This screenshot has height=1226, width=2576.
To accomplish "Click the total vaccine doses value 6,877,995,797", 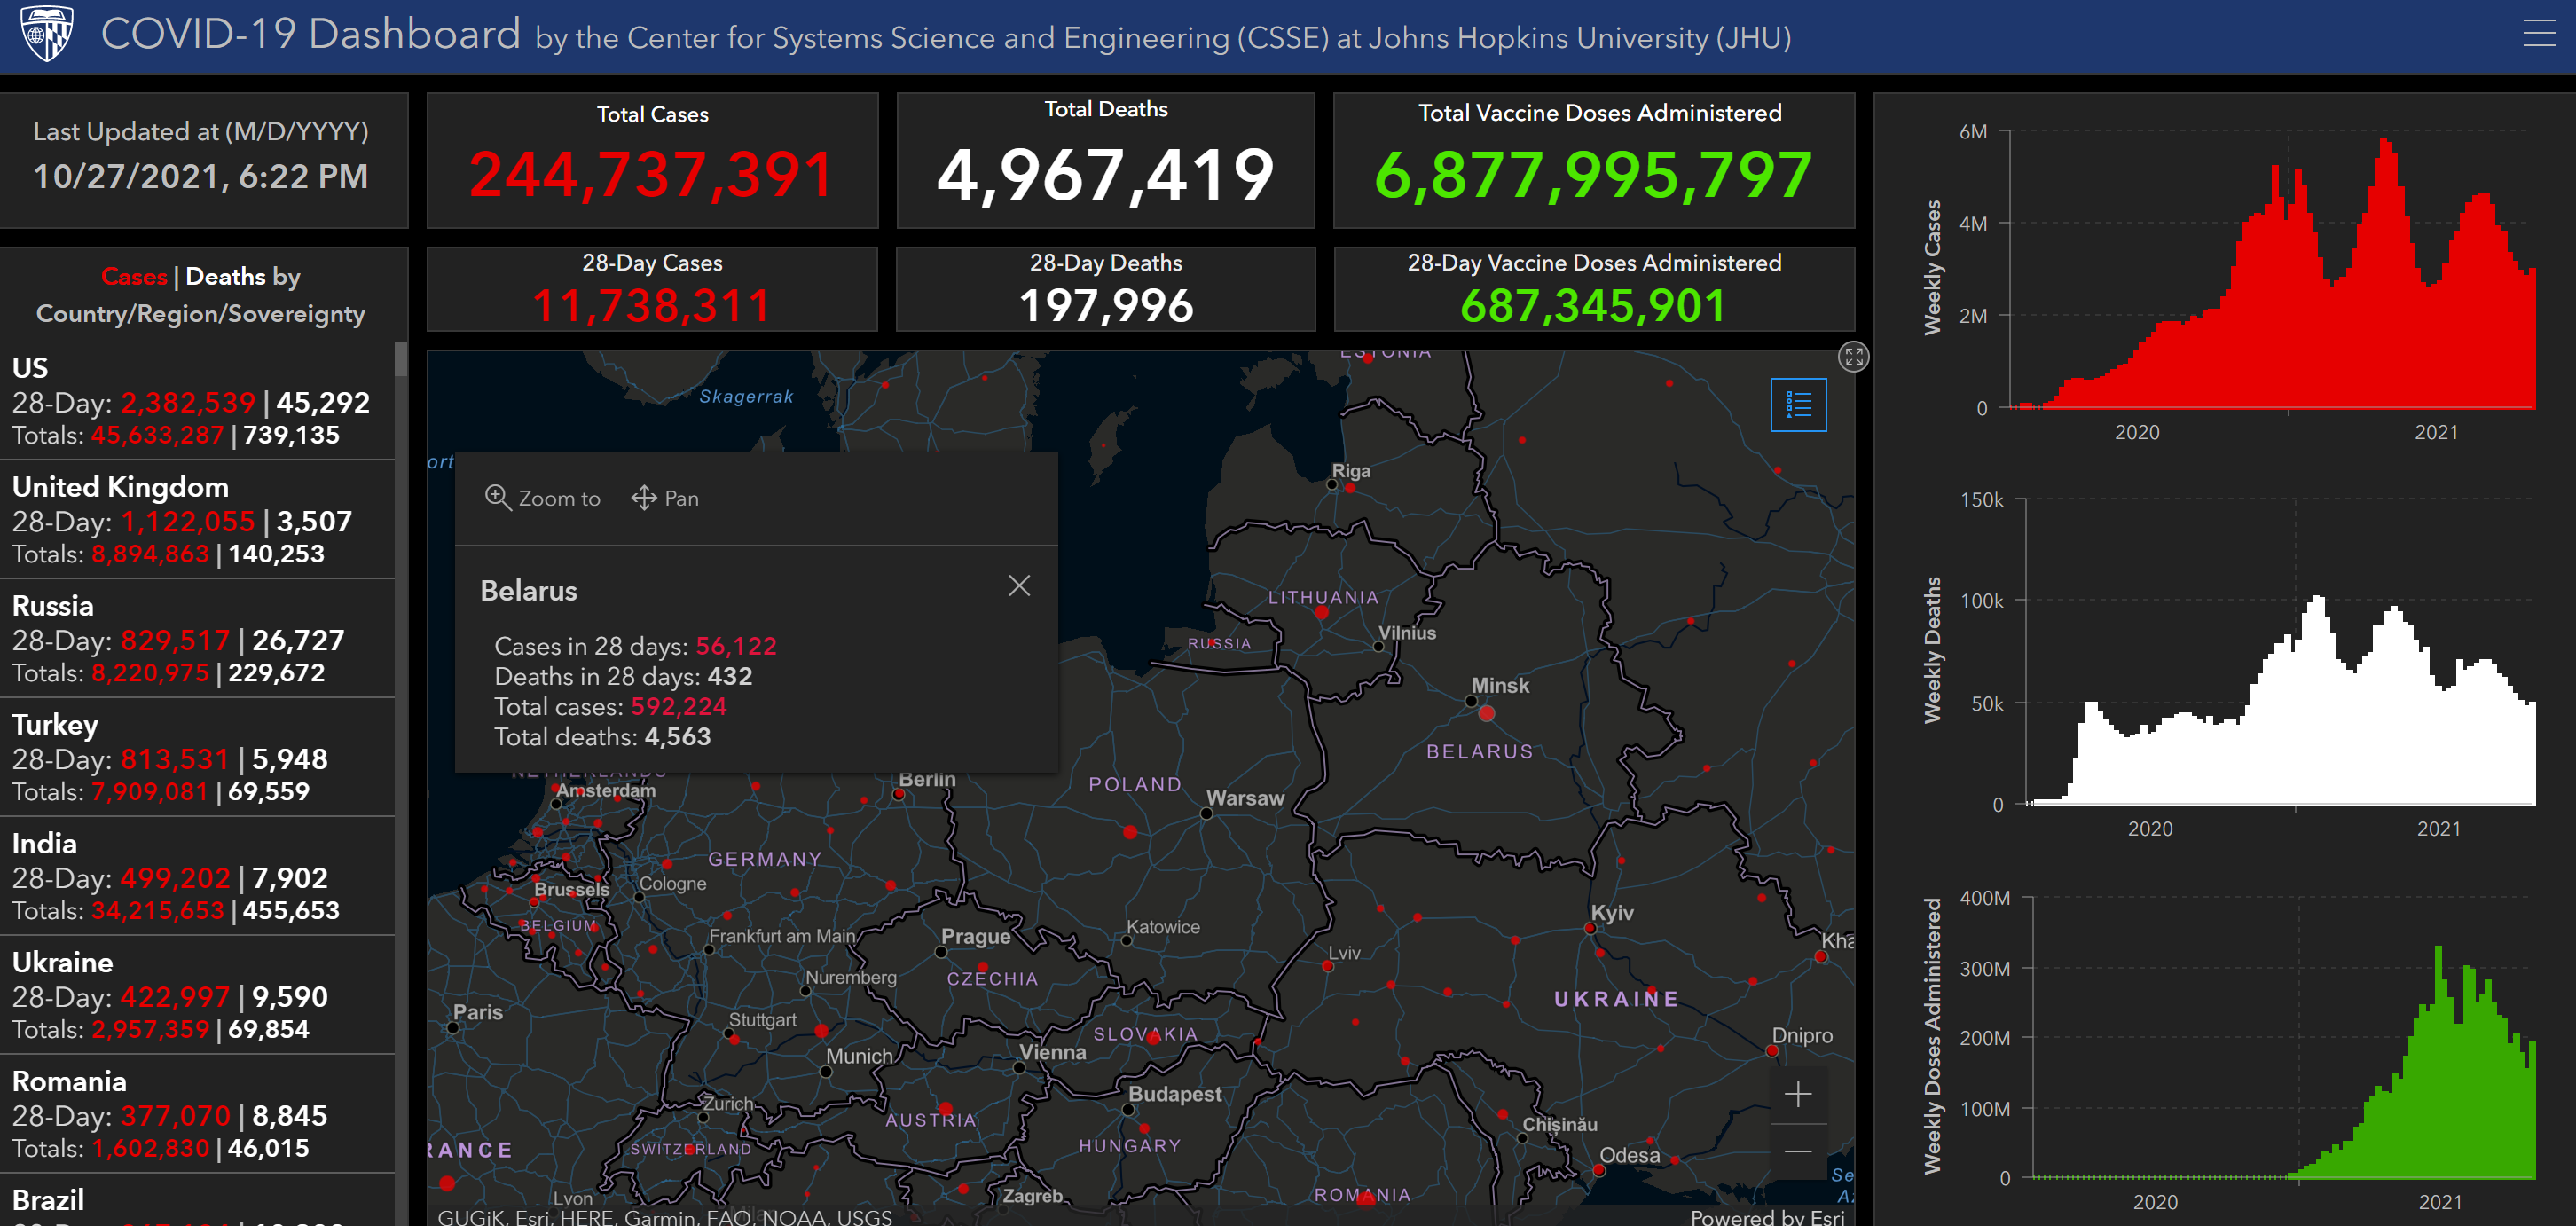I will pos(1593,175).
